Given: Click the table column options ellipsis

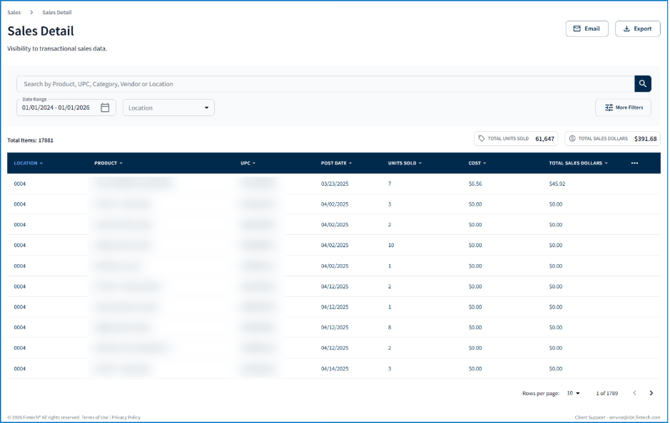Looking at the screenshot, I should 634,163.
